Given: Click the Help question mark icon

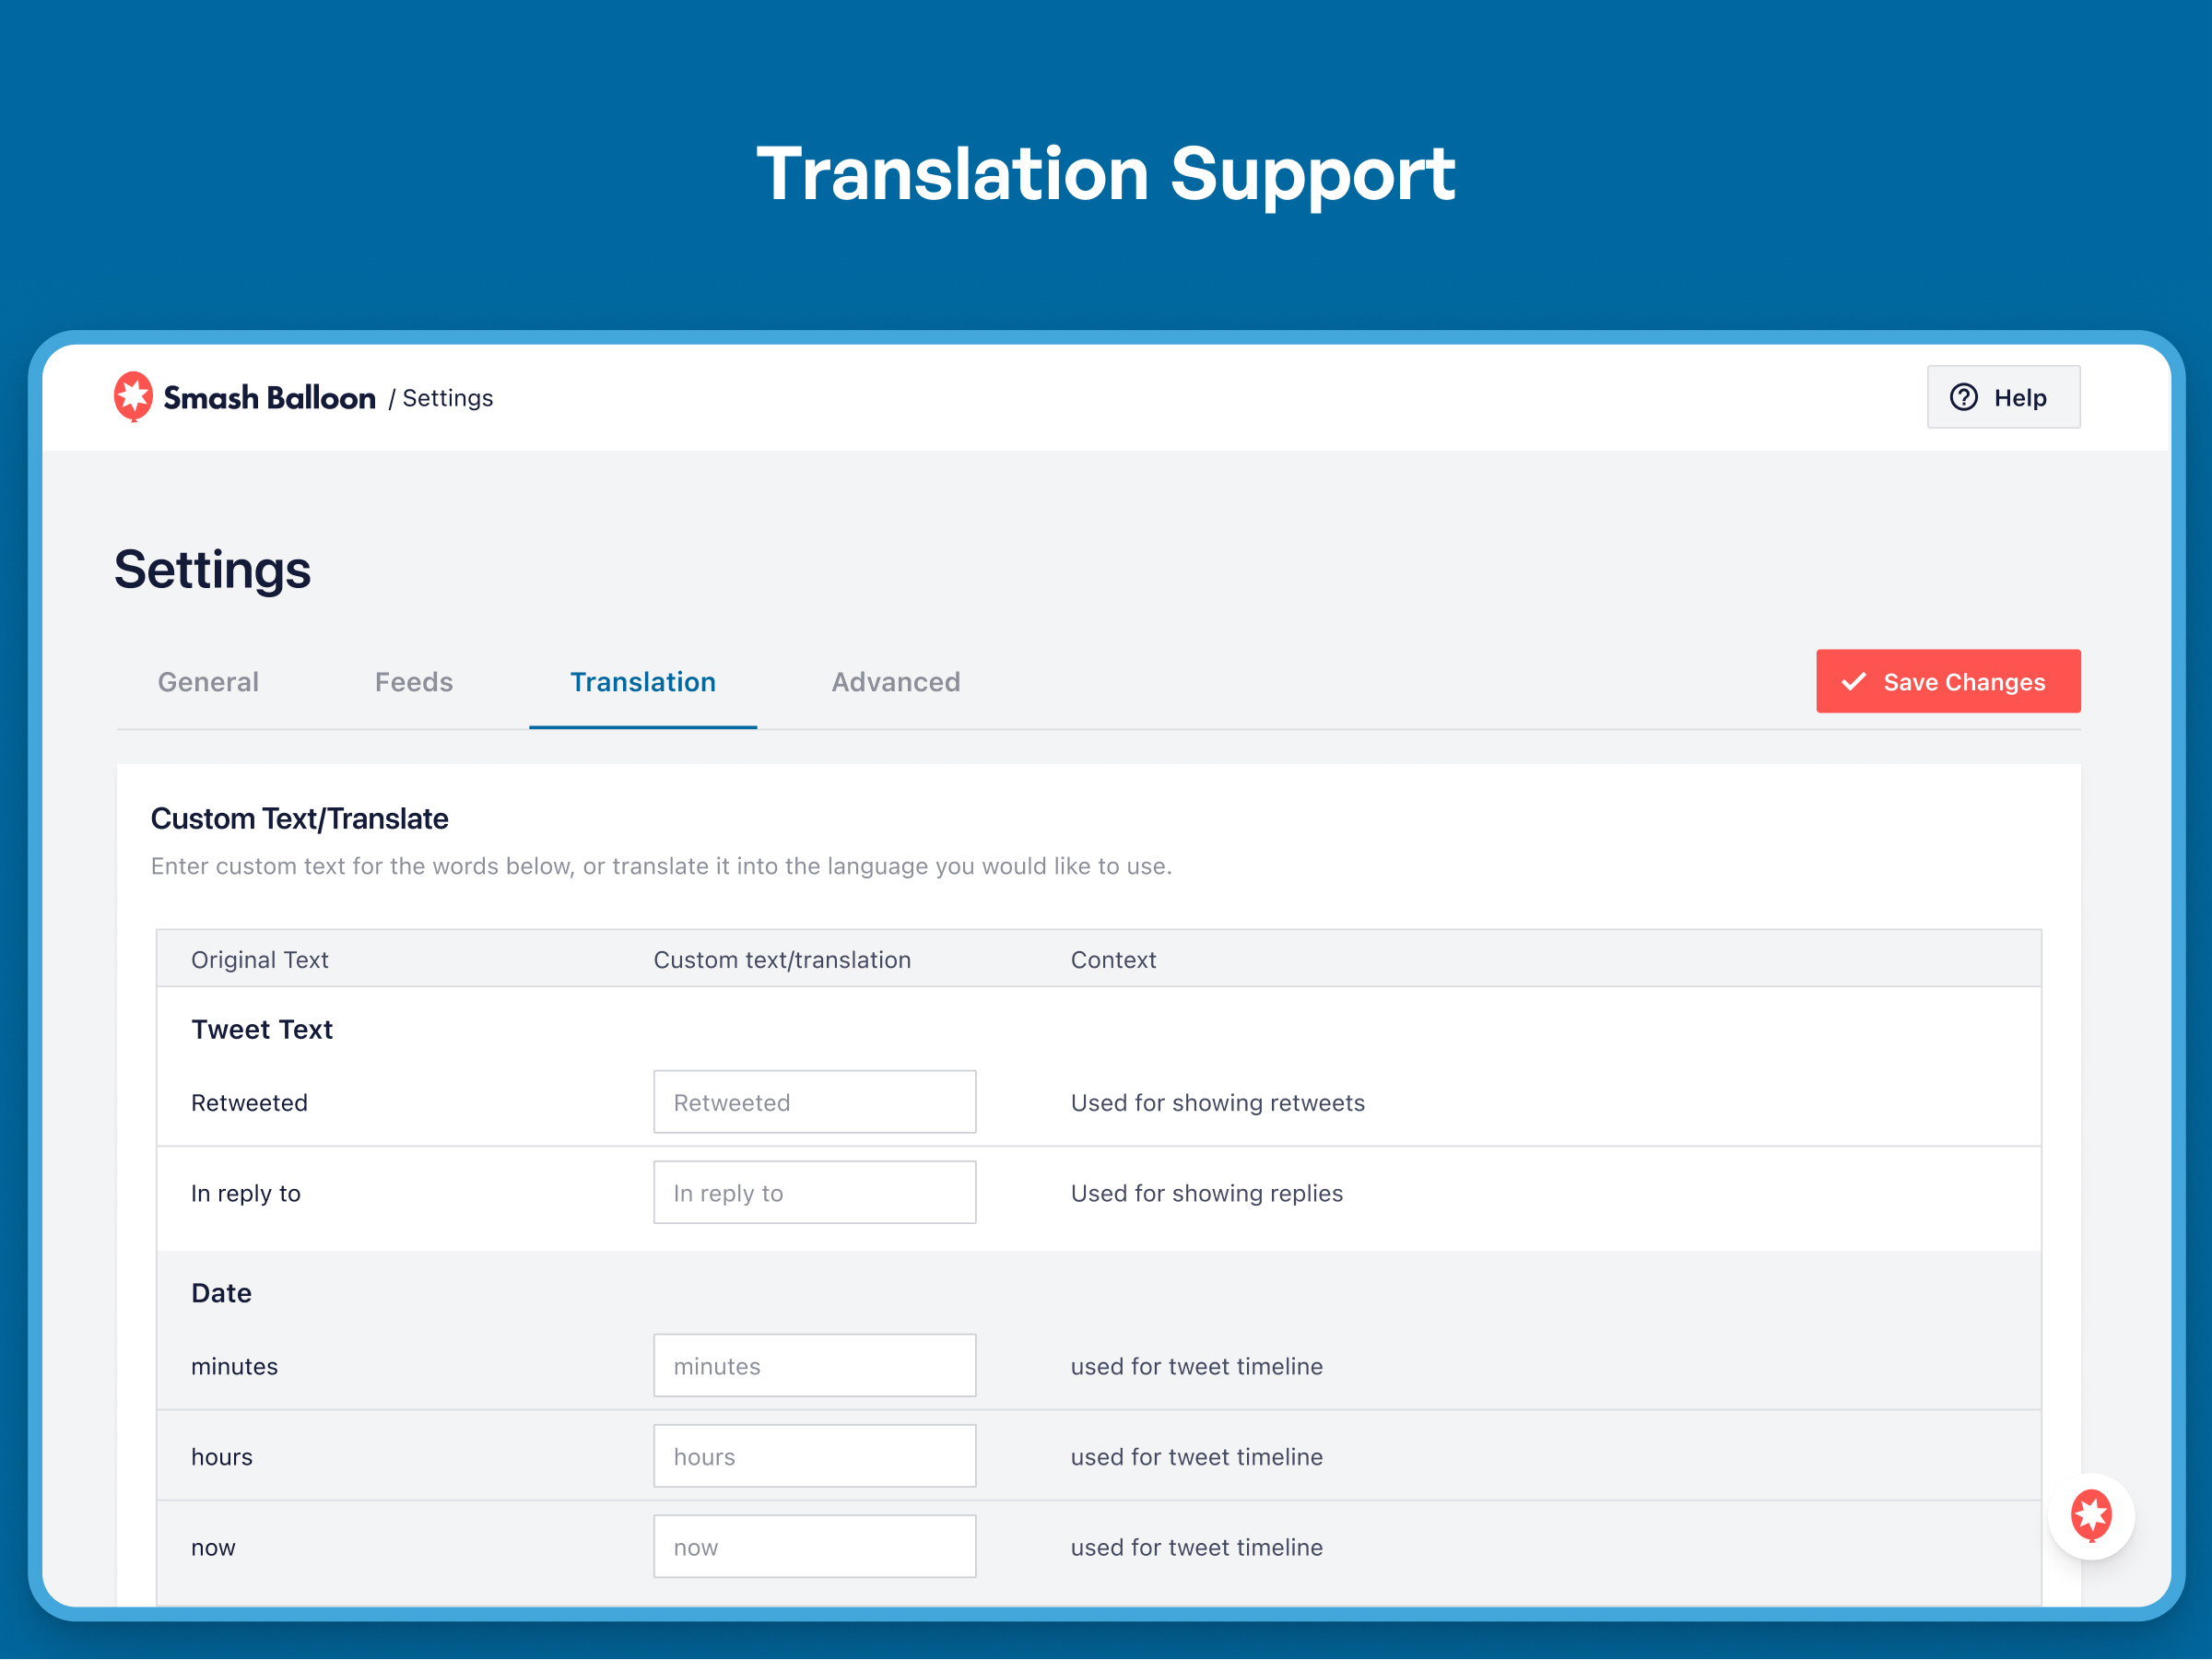Looking at the screenshot, I should tap(1964, 397).
